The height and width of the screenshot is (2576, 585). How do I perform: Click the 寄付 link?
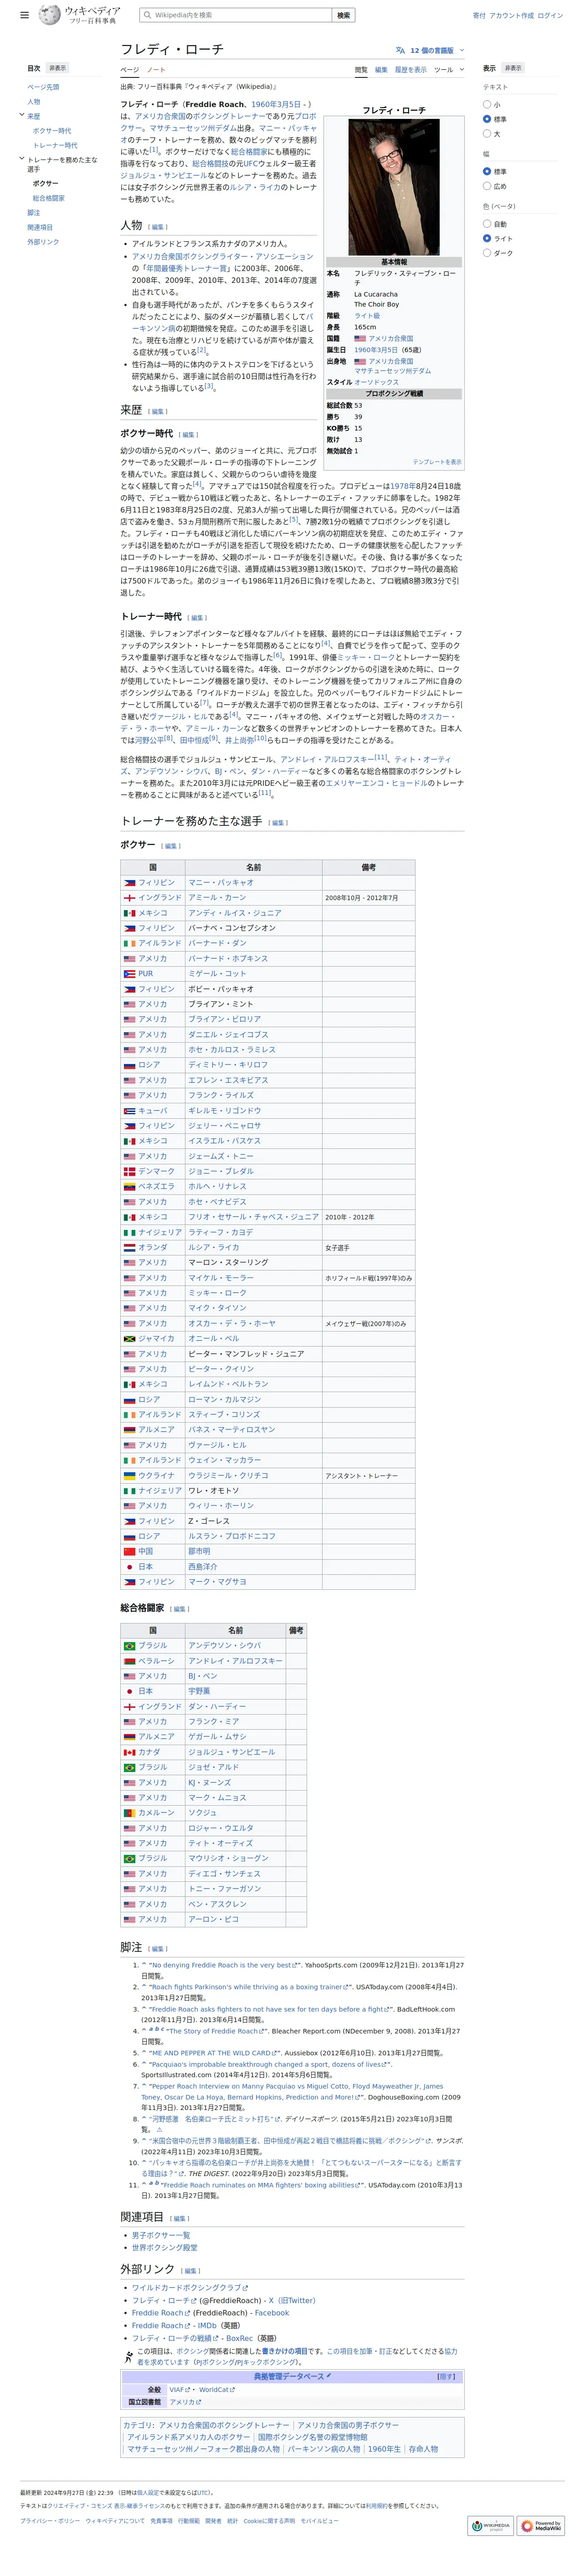pos(479,15)
